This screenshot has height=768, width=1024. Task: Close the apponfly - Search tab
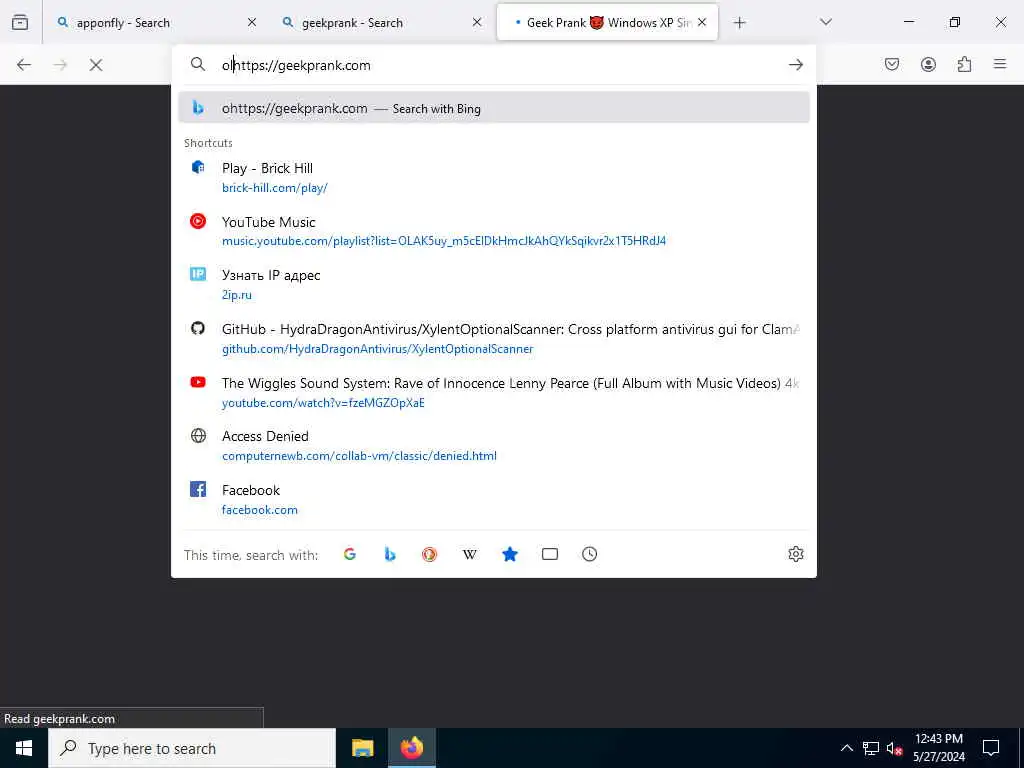tap(252, 23)
